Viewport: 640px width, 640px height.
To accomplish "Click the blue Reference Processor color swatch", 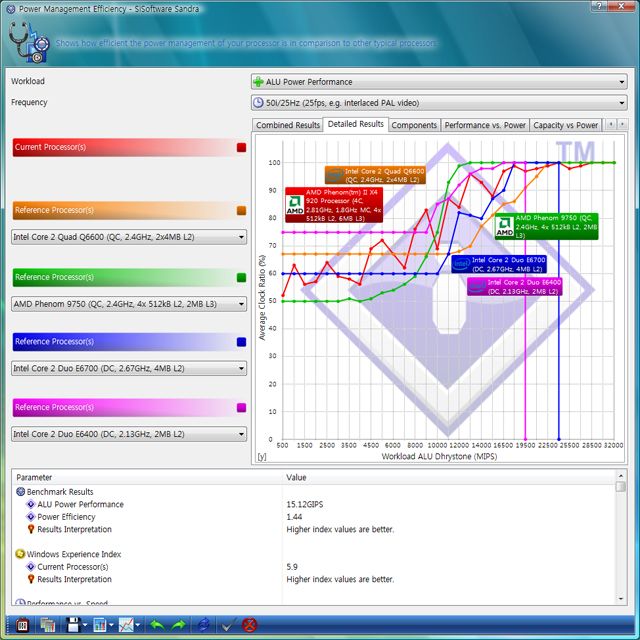I will pyautogui.click(x=241, y=342).
